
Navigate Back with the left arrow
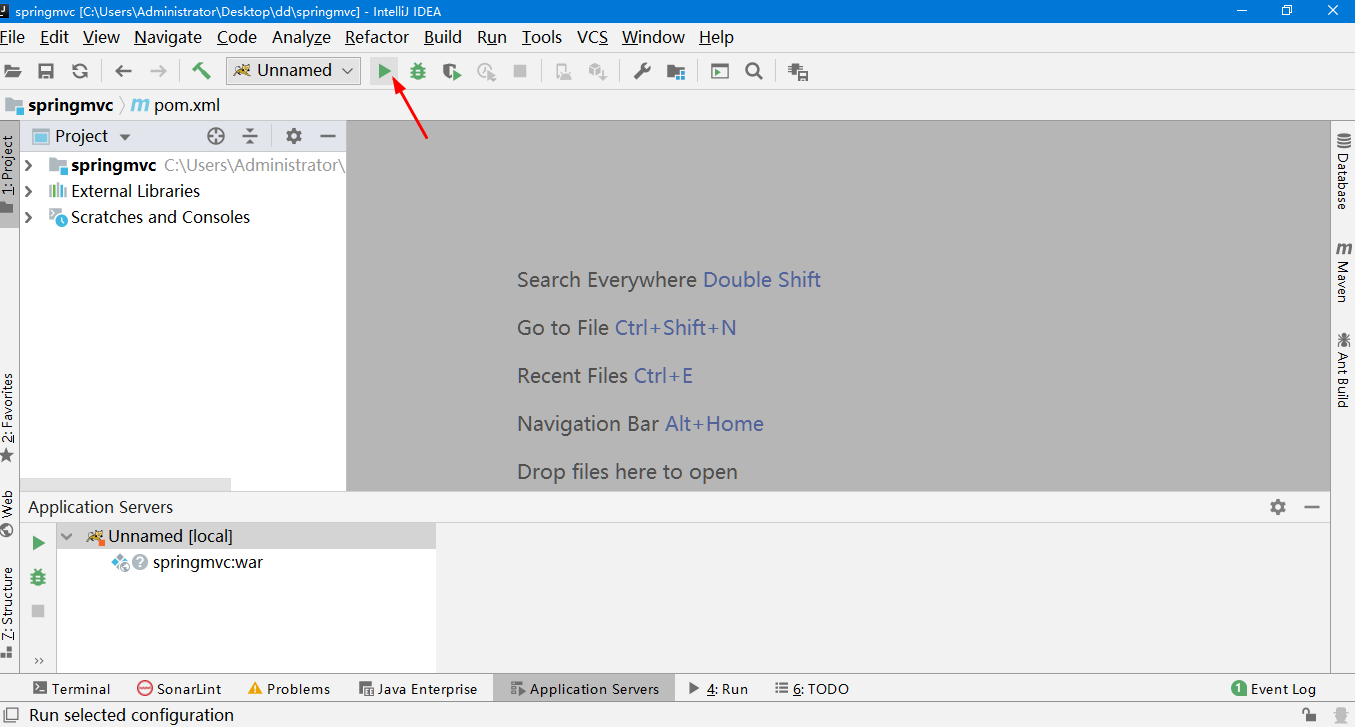click(123, 71)
